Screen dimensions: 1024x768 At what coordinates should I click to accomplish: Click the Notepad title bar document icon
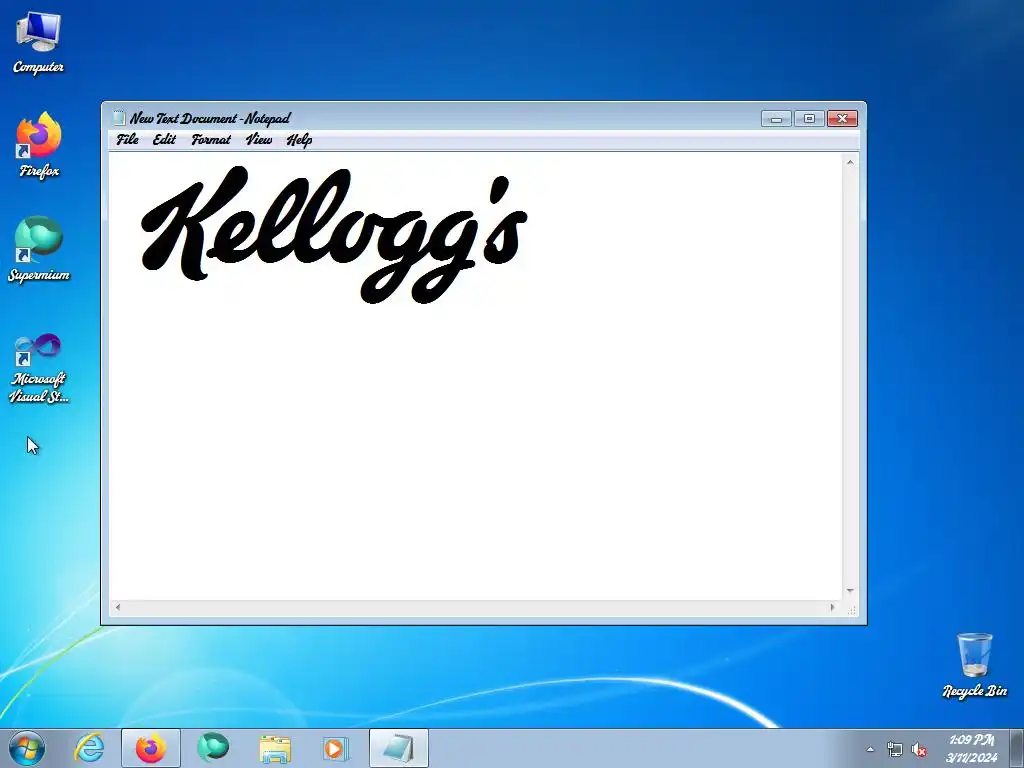point(119,118)
